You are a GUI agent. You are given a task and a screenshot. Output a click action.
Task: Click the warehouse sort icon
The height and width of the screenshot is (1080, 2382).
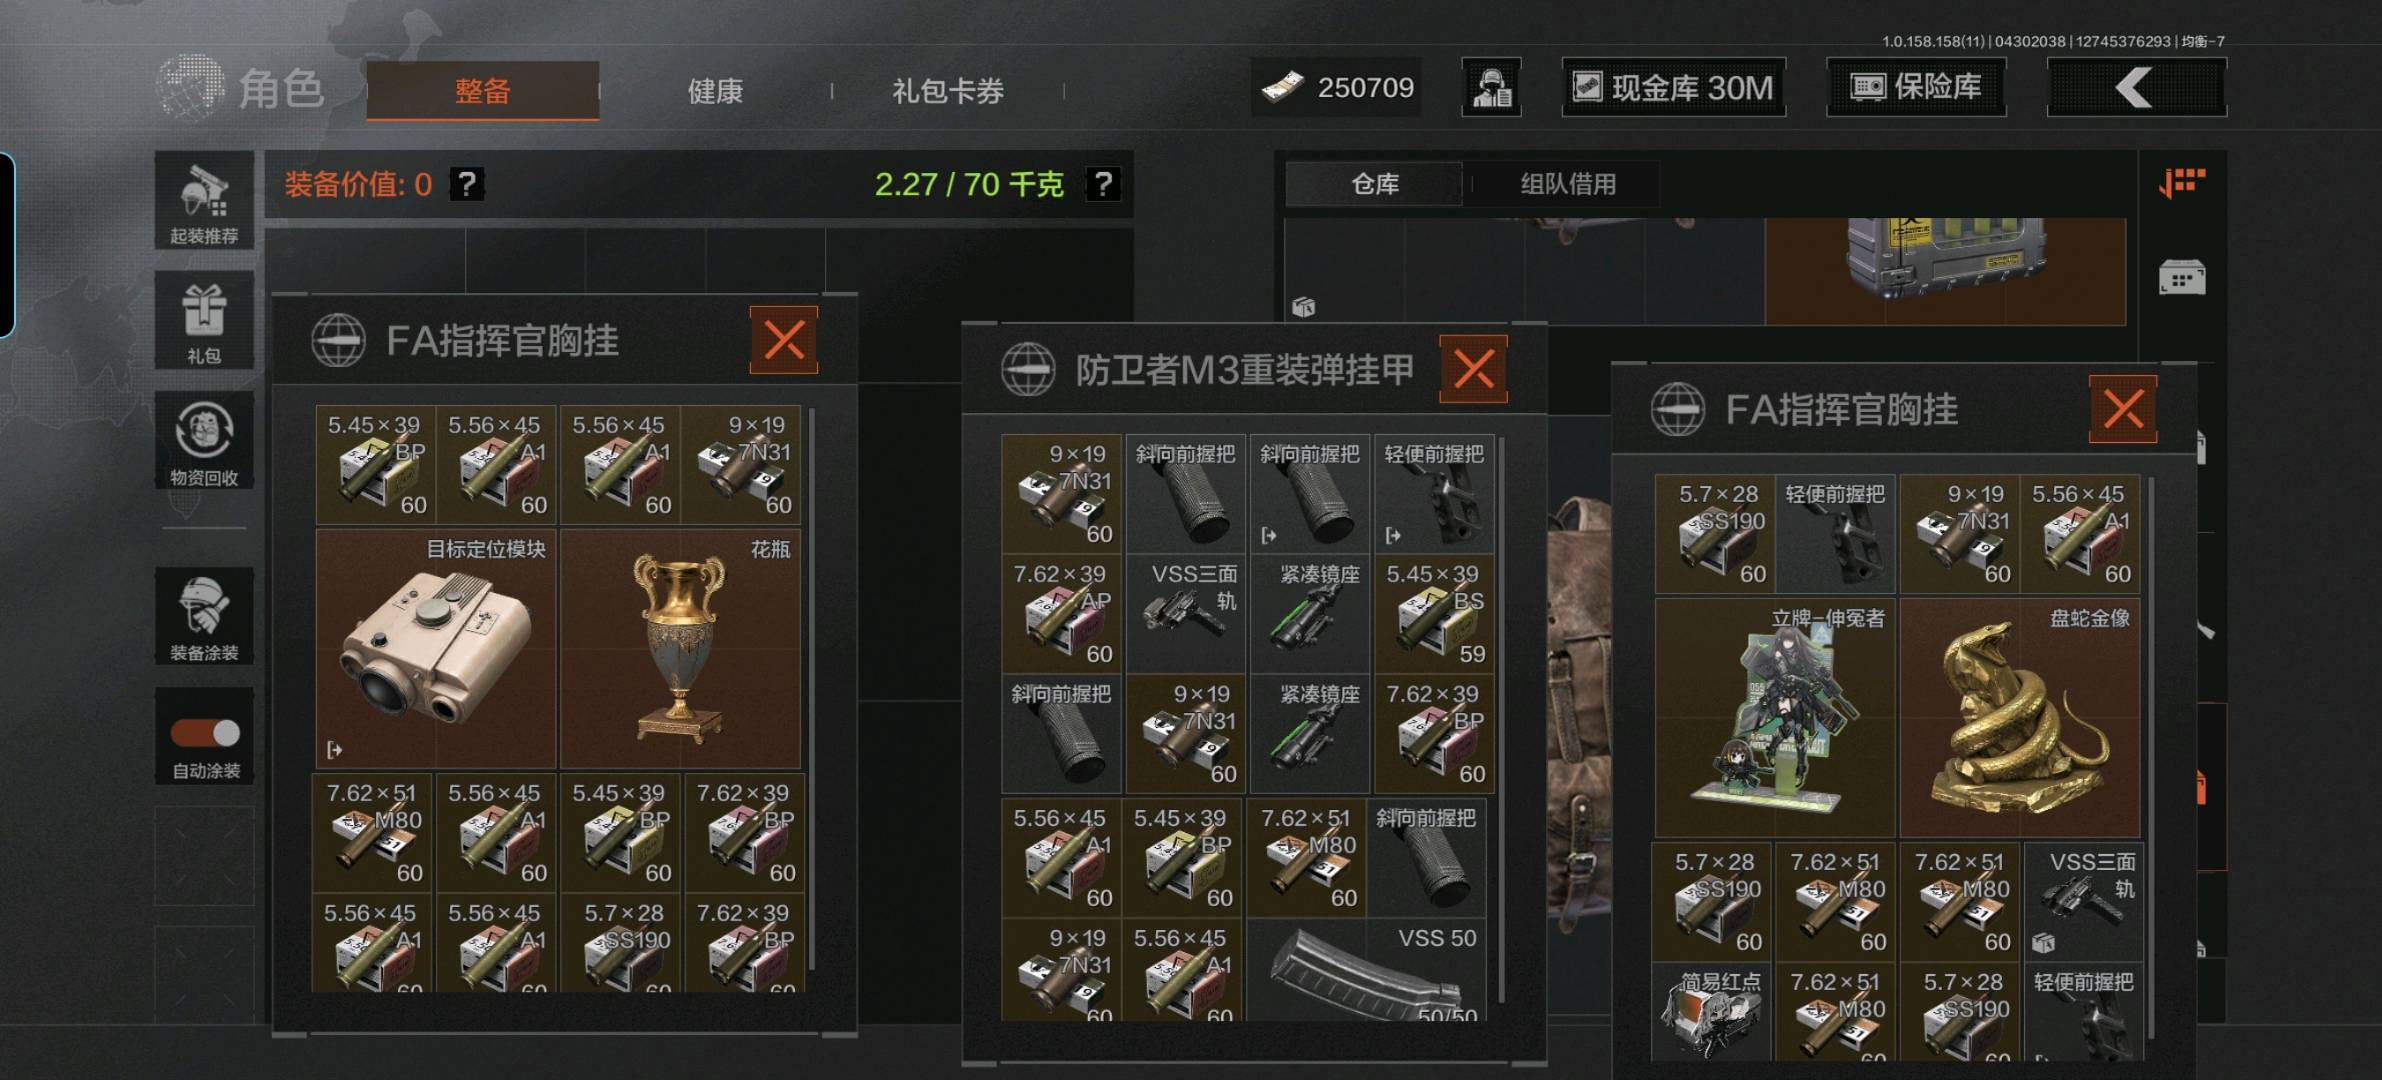click(2182, 183)
